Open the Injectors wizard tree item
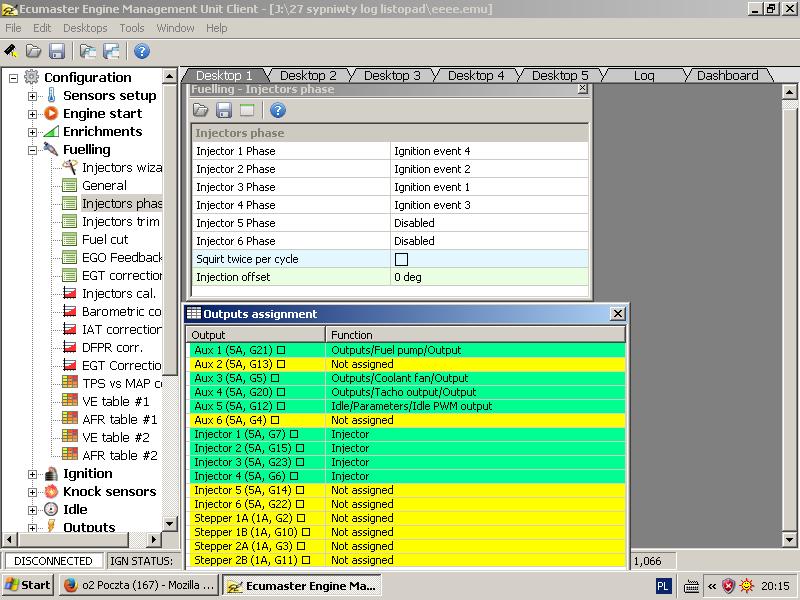The width and height of the screenshot is (800, 600). tap(120, 167)
